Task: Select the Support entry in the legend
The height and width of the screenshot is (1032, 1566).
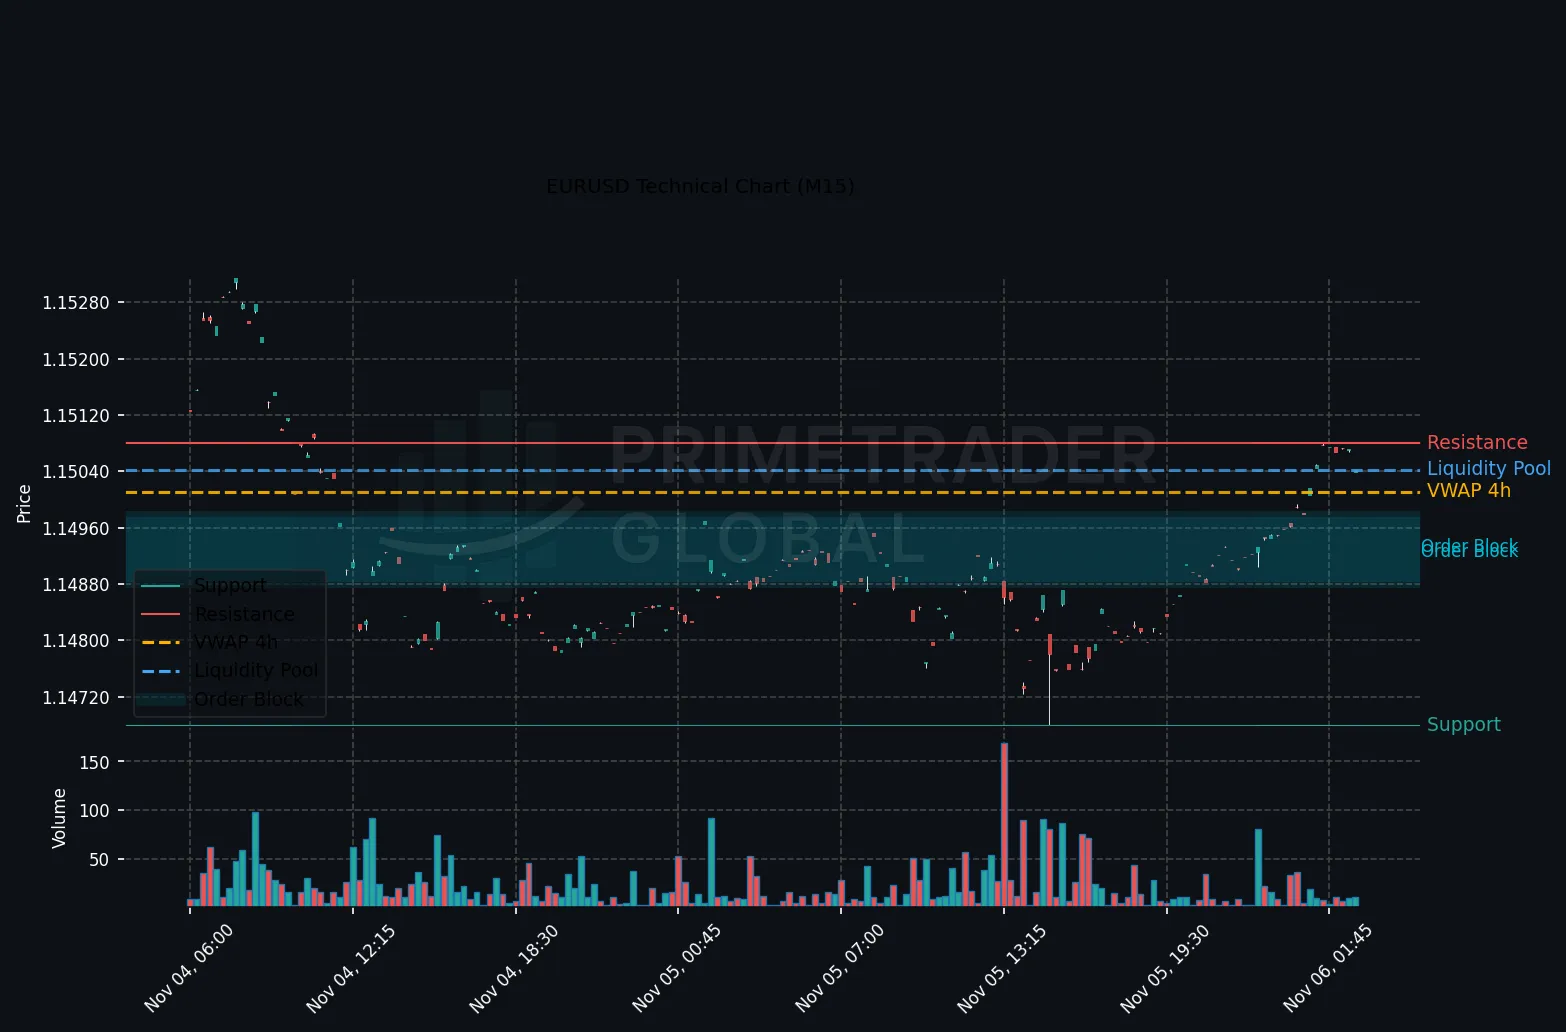Action: coord(231,586)
